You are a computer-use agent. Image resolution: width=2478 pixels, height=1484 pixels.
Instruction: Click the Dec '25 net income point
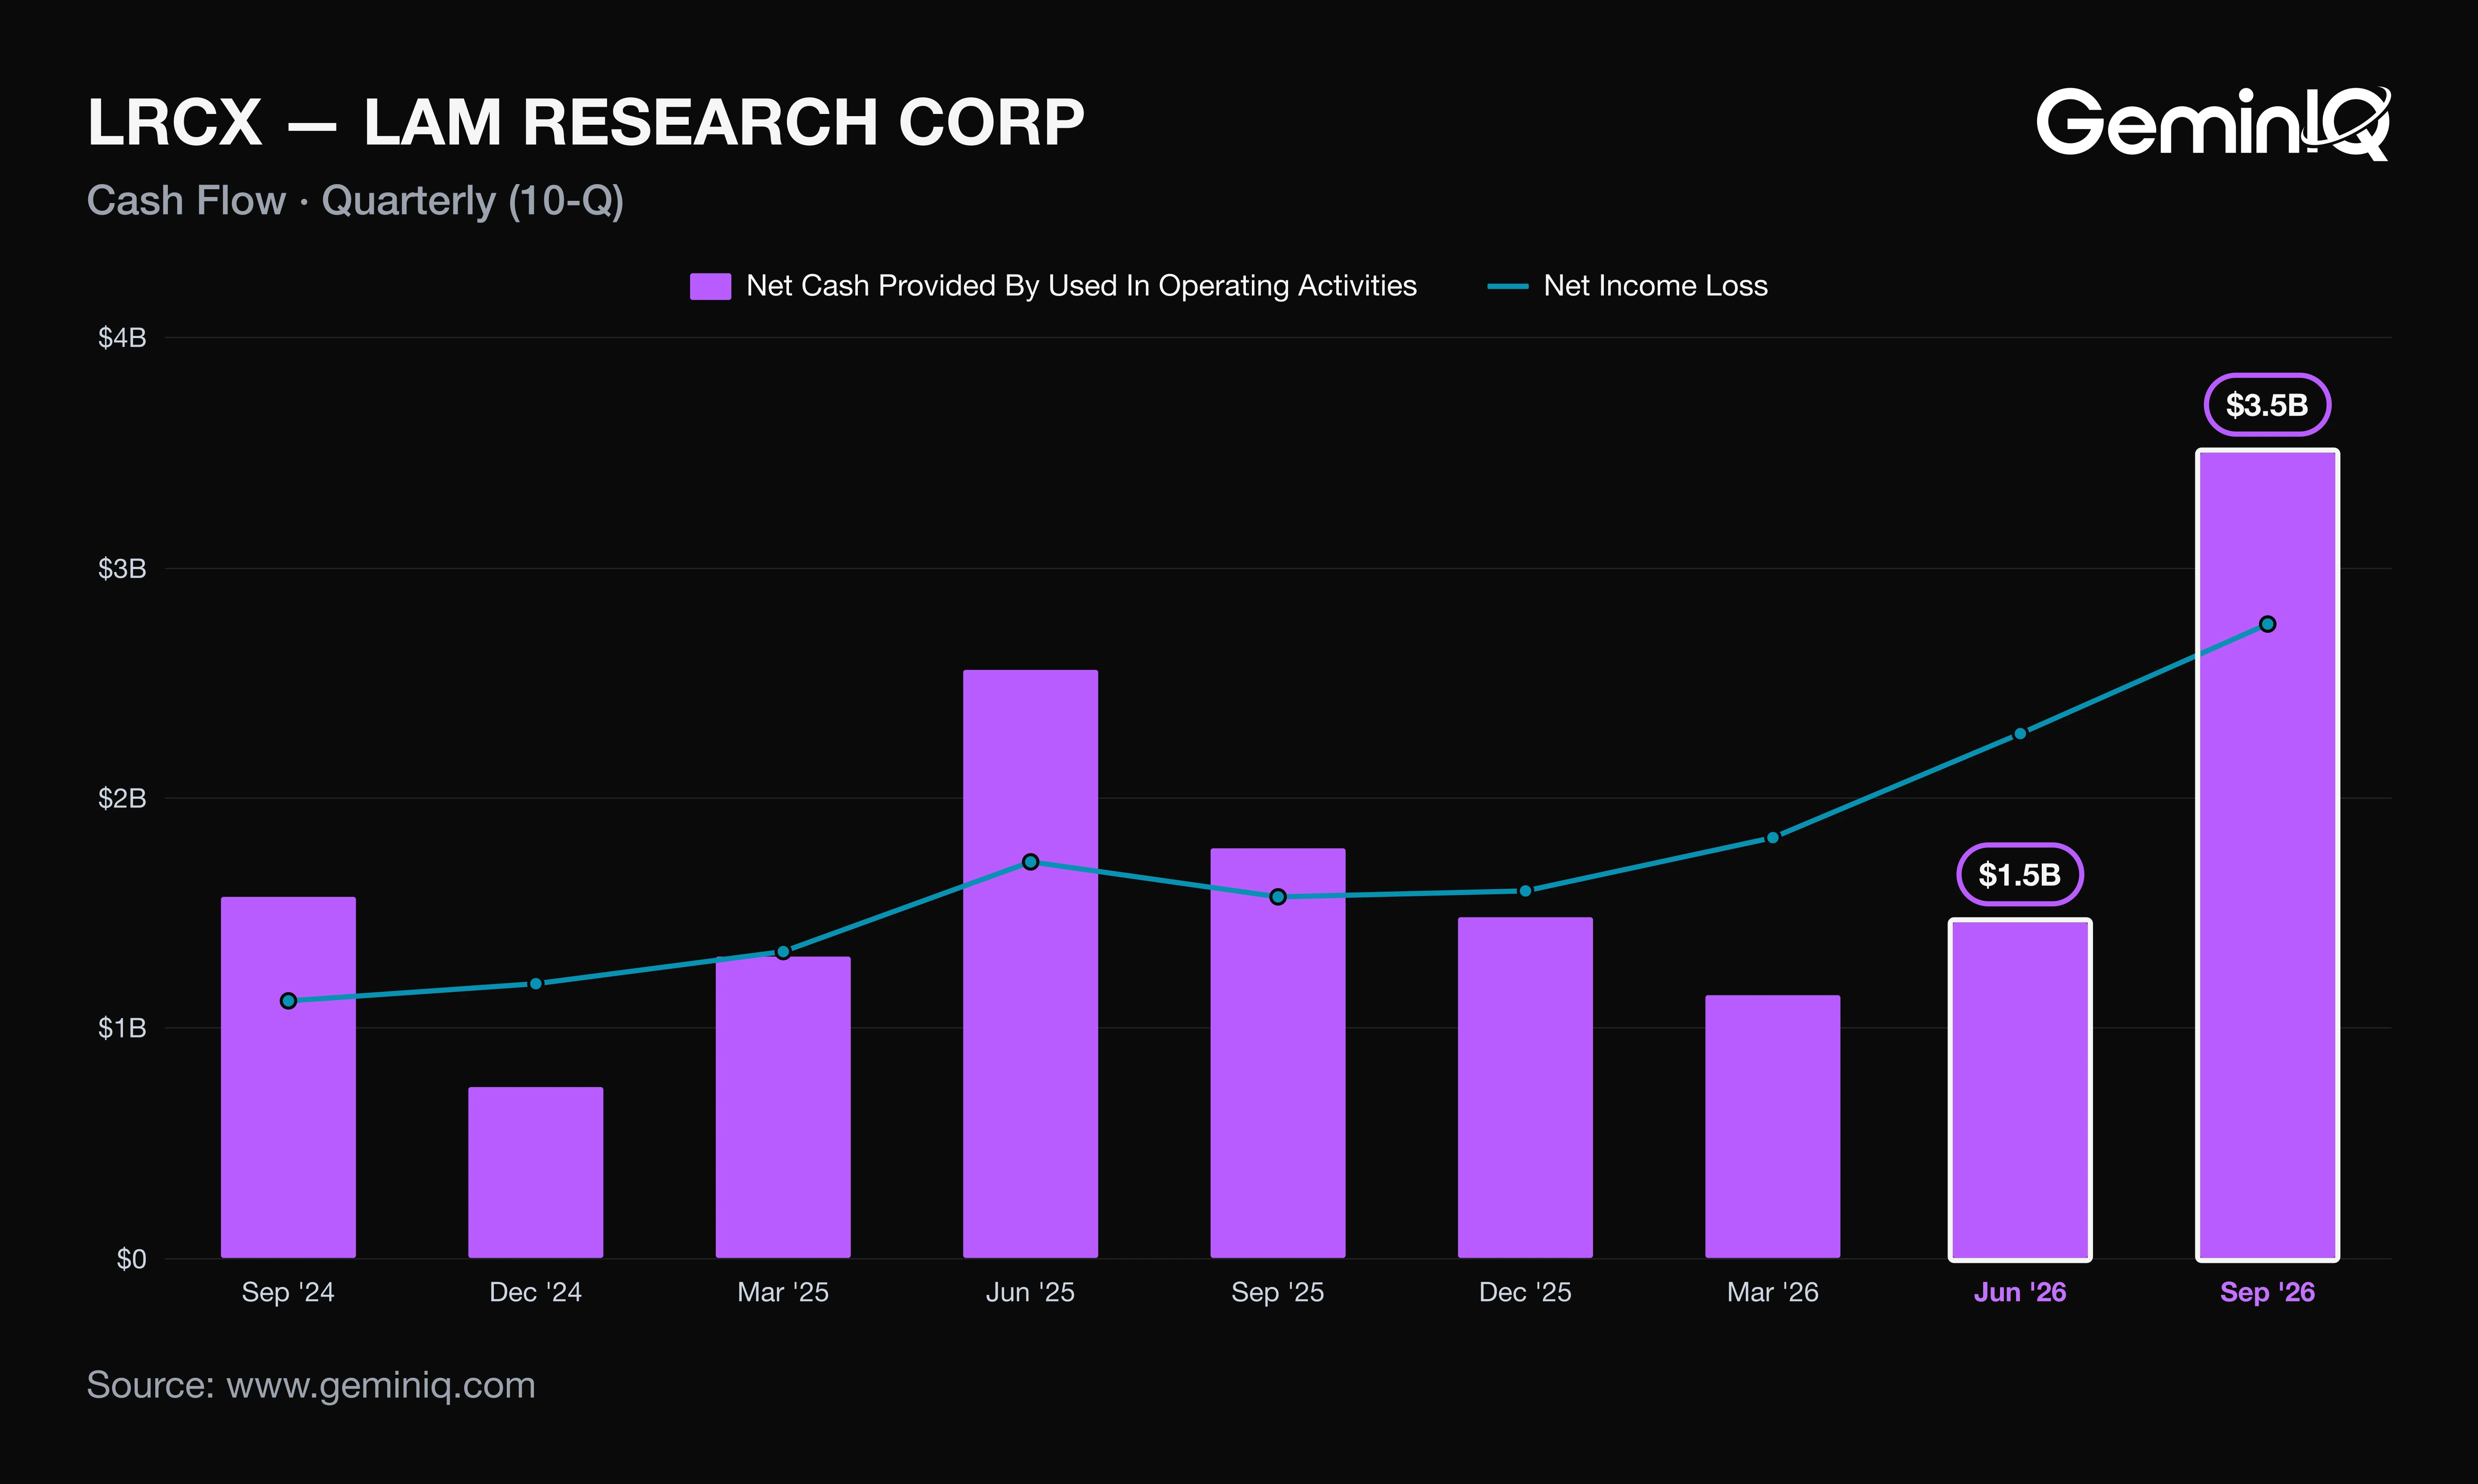pos(1525,891)
